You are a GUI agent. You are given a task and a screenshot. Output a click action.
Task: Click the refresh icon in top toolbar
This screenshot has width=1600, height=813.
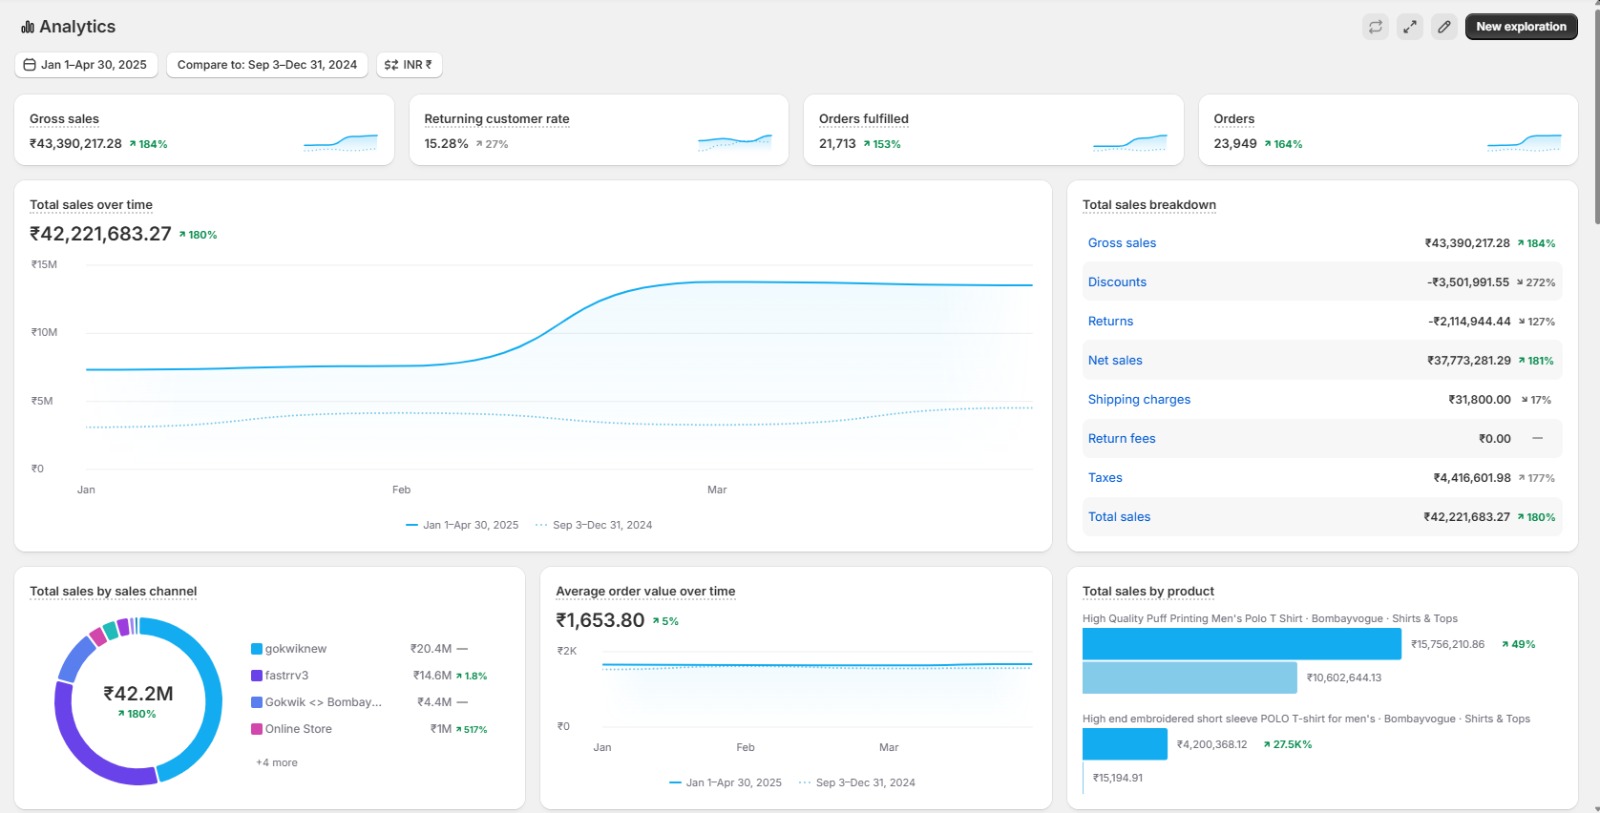[1375, 27]
